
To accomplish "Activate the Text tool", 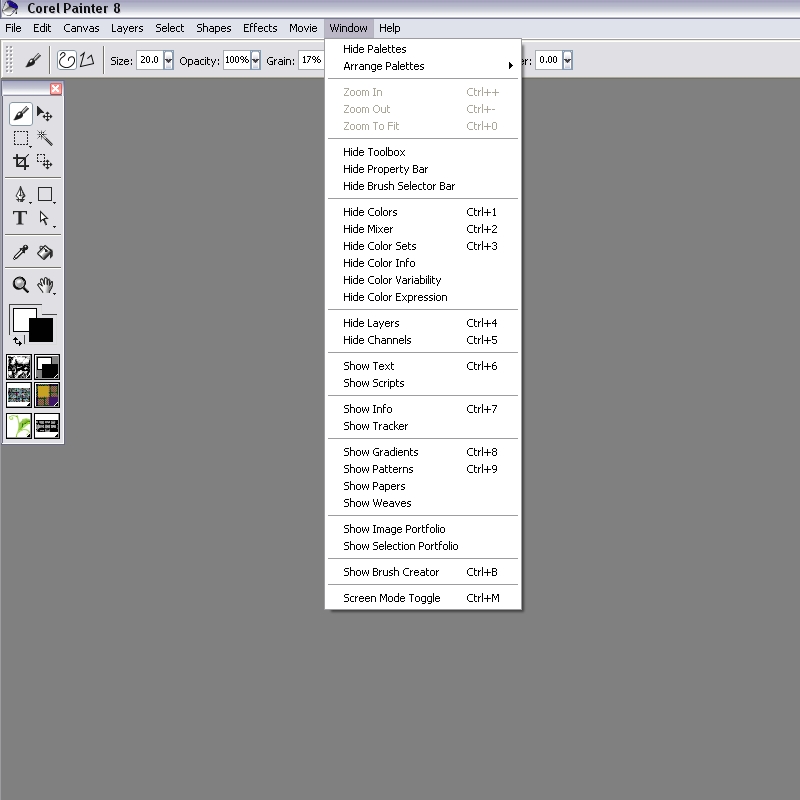I will coord(20,218).
